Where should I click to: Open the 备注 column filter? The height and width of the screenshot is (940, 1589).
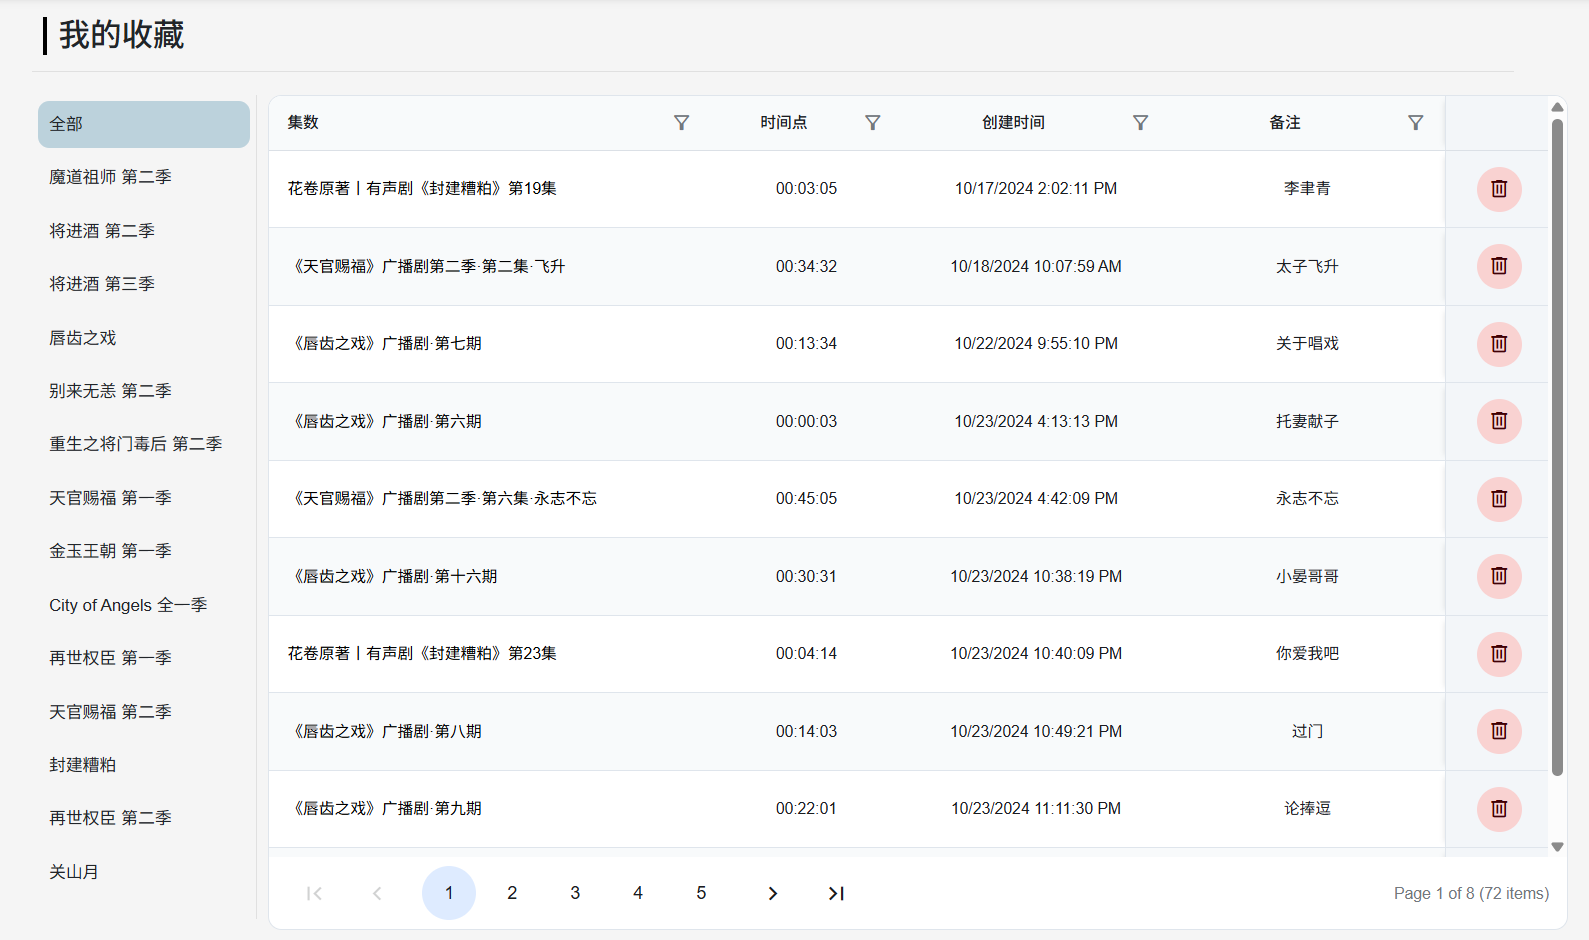click(1415, 123)
